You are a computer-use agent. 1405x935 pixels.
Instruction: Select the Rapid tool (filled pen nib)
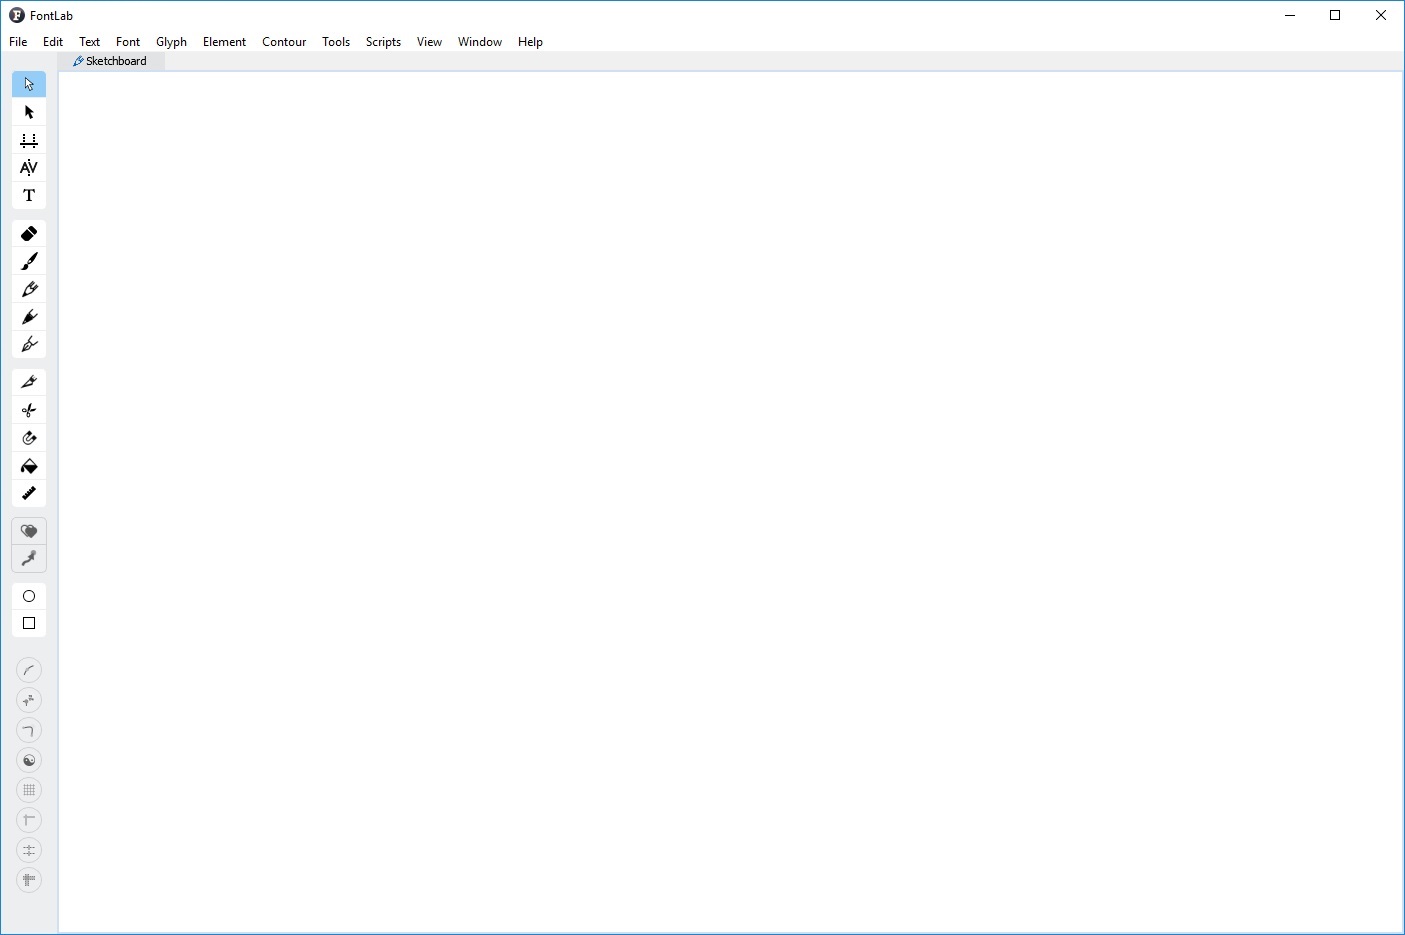coord(29,318)
